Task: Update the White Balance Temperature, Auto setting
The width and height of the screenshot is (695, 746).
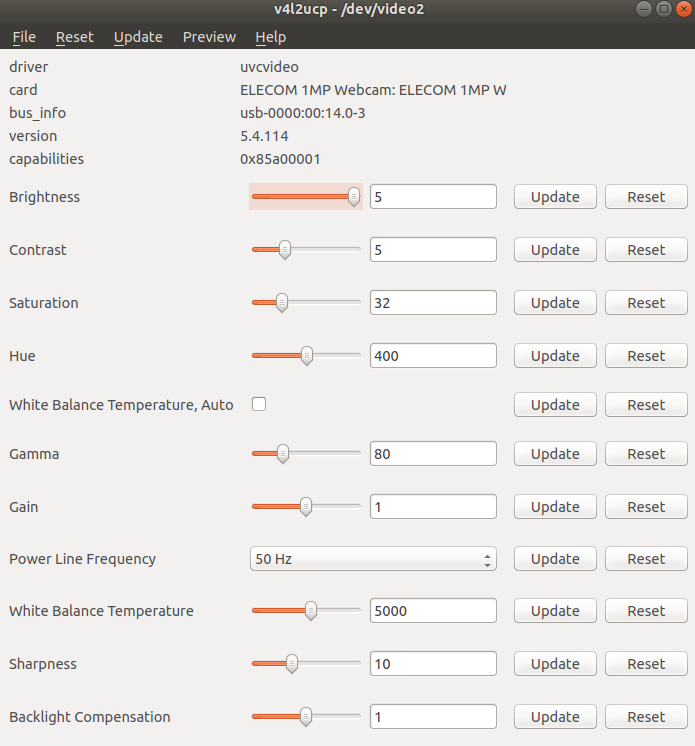Action: click(555, 405)
